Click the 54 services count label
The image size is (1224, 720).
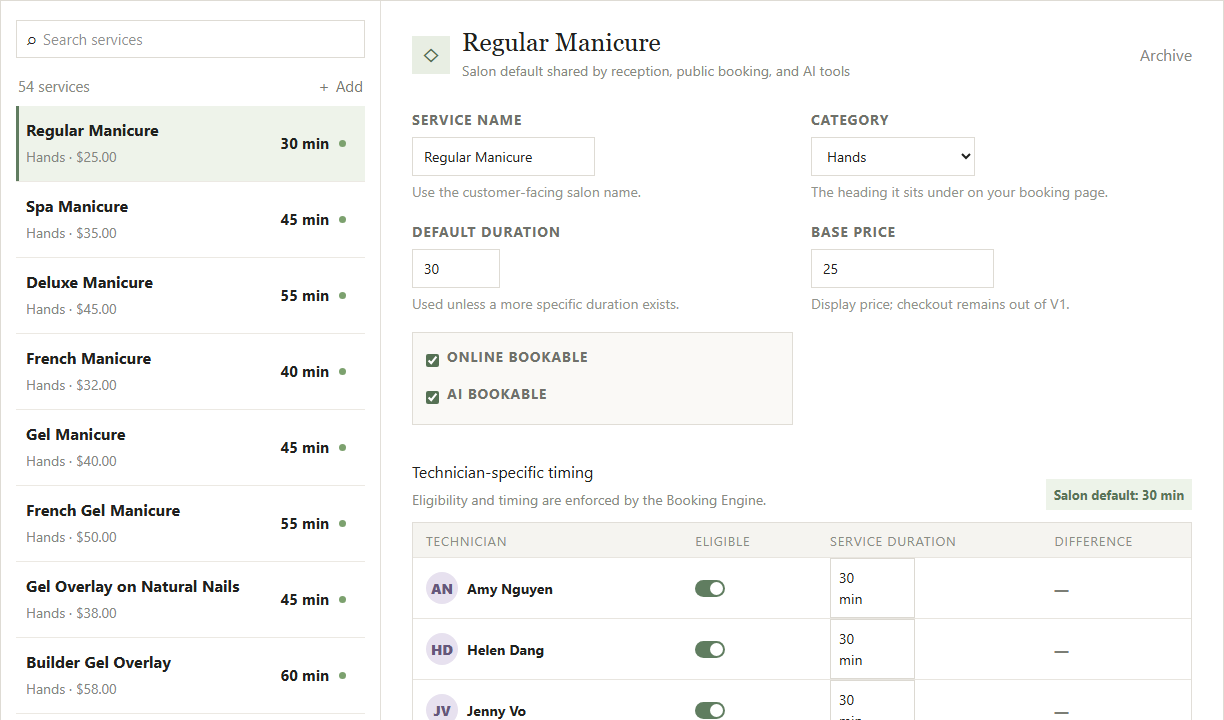54,87
